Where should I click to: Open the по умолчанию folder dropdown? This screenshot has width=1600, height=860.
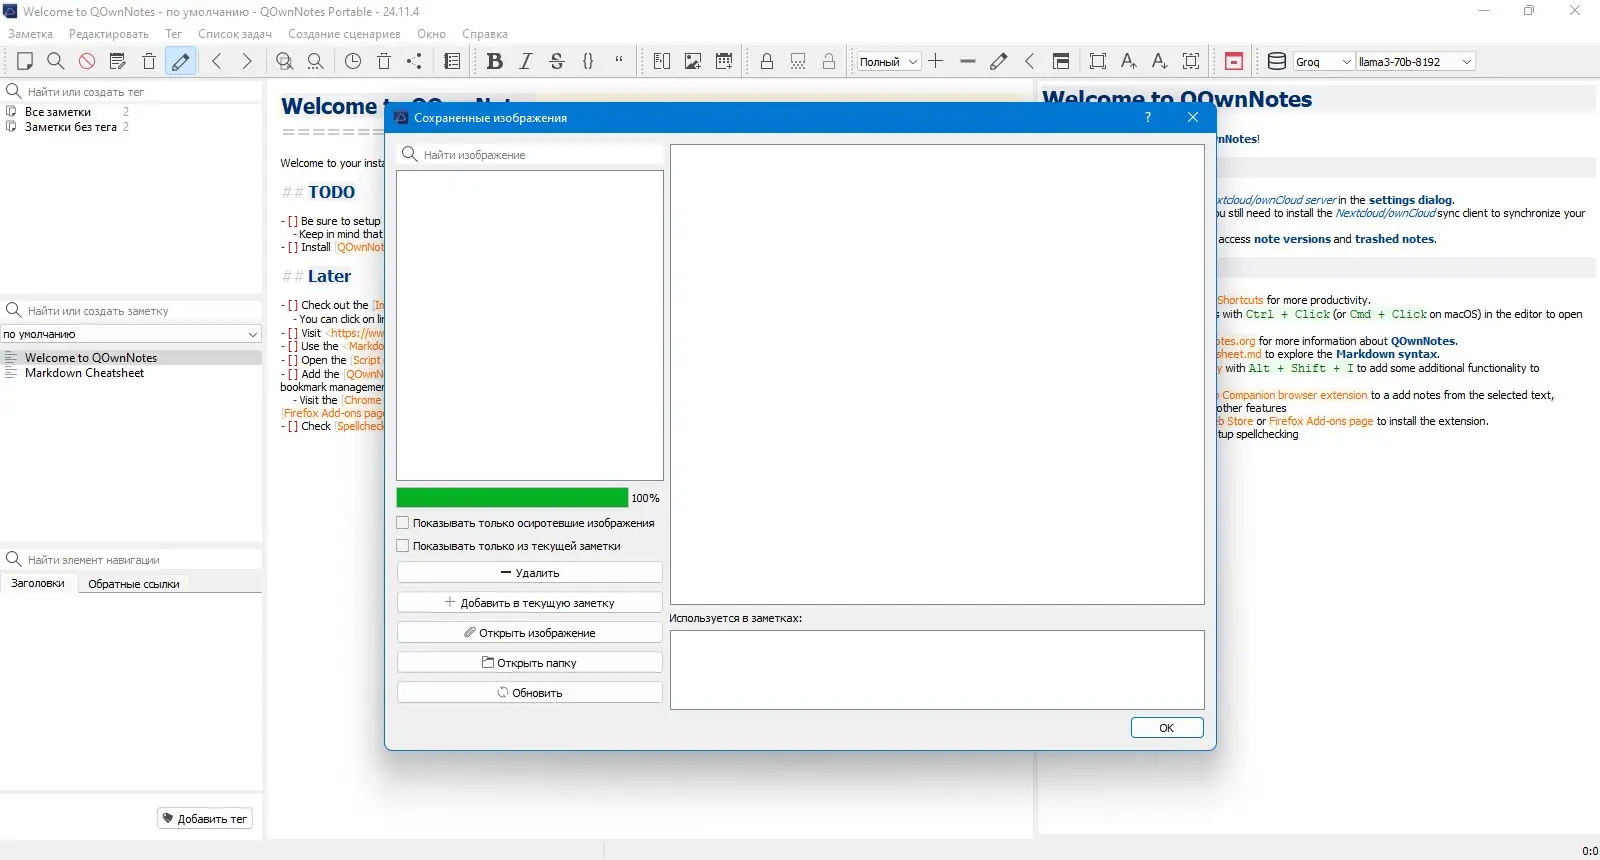131,334
